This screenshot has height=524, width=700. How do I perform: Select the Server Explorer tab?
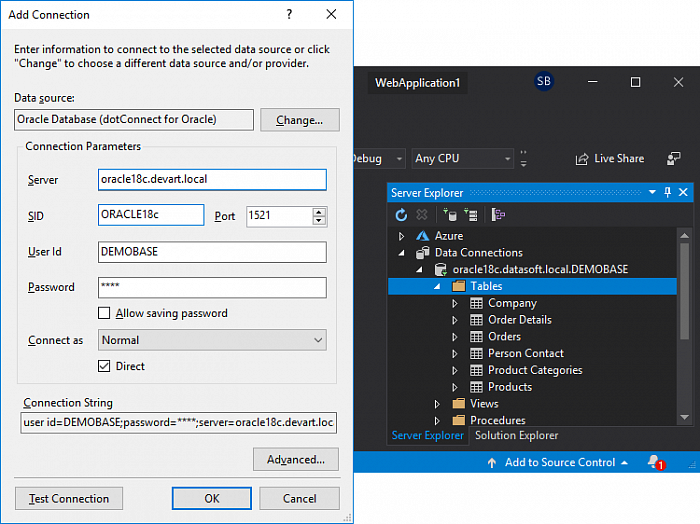click(427, 435)
